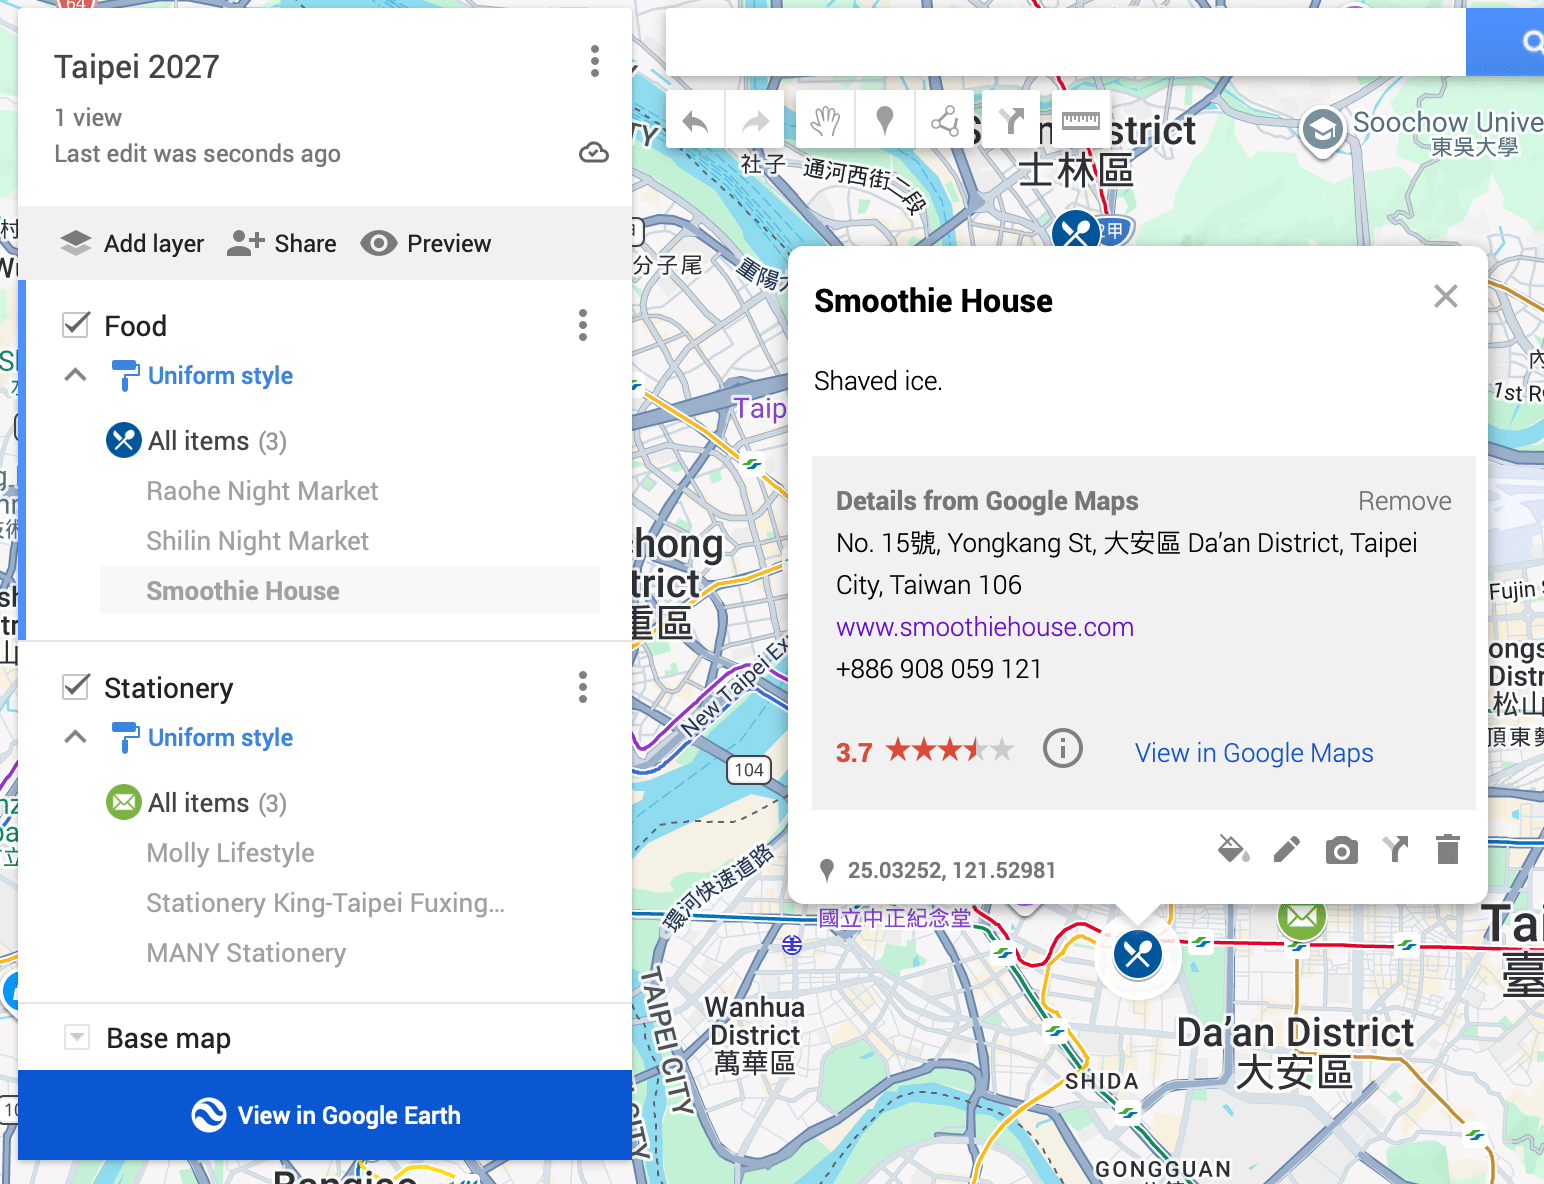The image size is (1544, 1184).
Task: Open Uniform style for the Food layer
Action: (x=202, y=376)
